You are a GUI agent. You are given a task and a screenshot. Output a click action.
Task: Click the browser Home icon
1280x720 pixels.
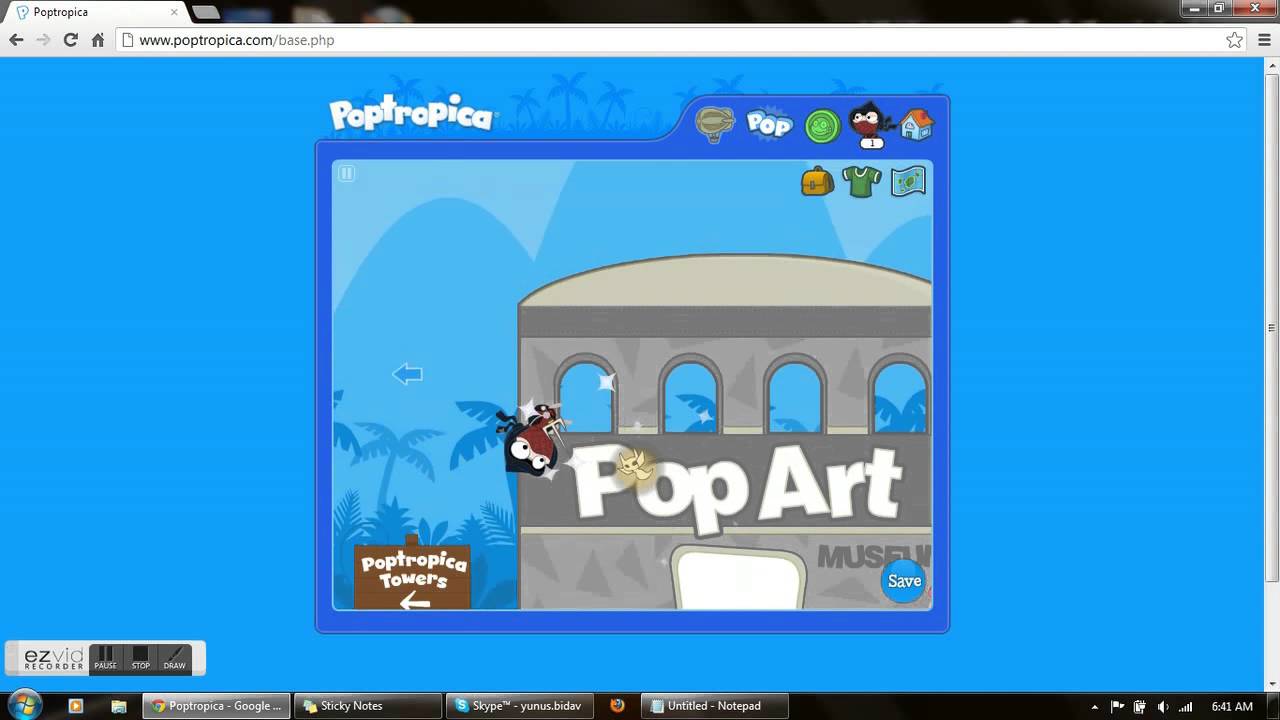pos(98,40)
